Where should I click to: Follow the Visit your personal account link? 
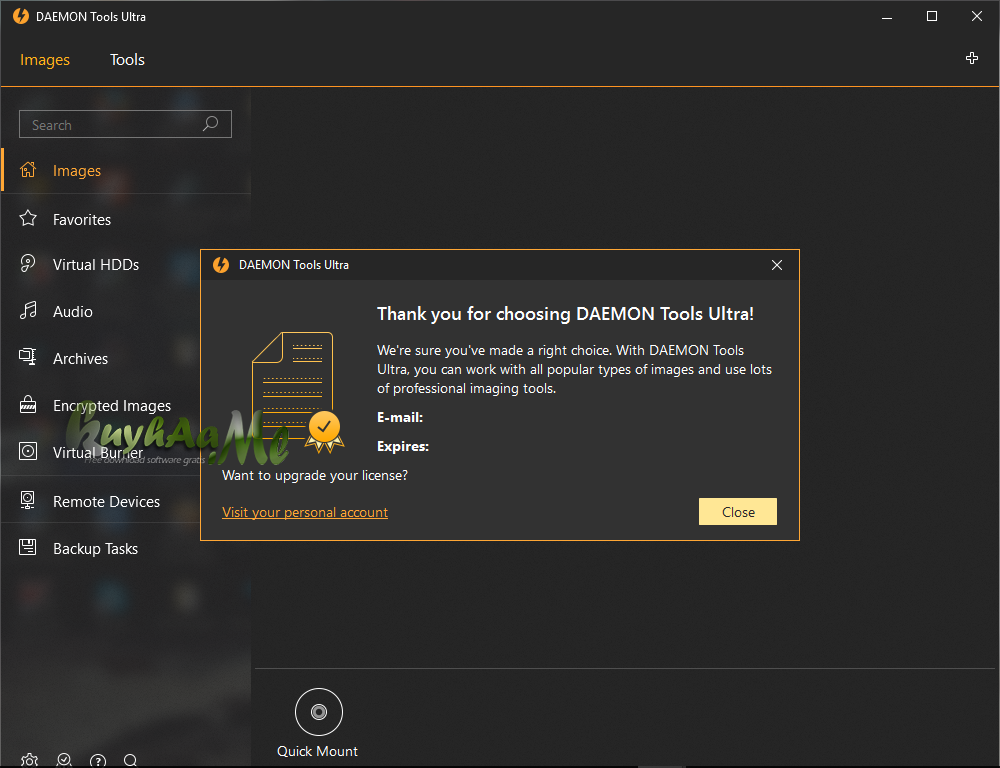305,512
